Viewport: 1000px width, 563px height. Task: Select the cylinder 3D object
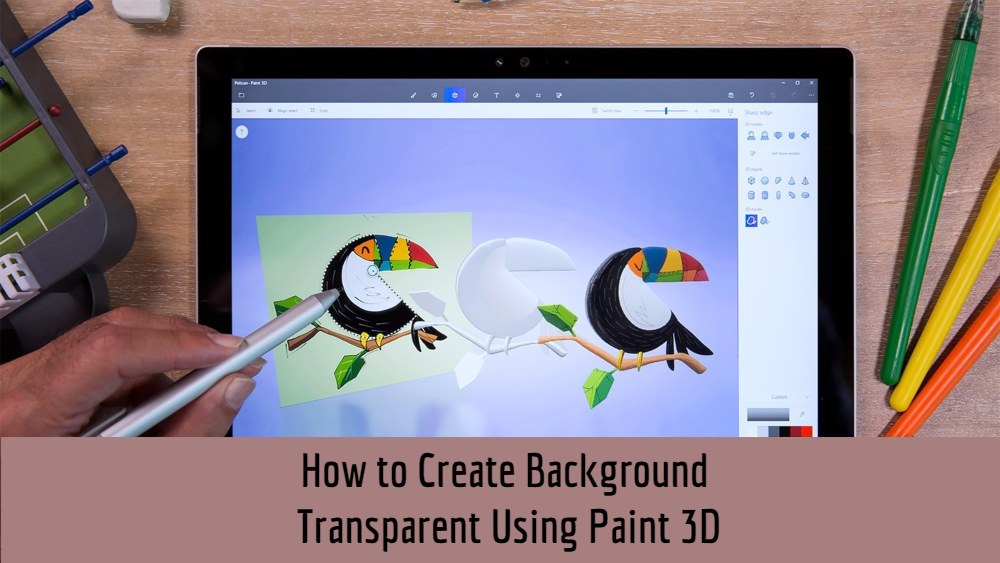click(x=751, y=195)
